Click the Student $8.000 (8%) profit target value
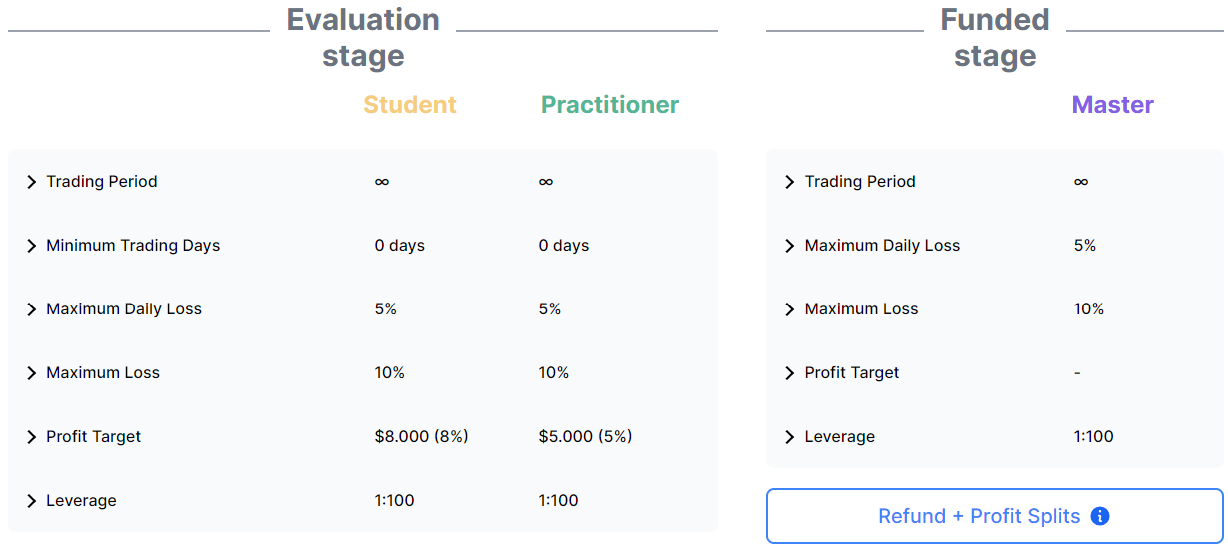 (x=421, y=437)
